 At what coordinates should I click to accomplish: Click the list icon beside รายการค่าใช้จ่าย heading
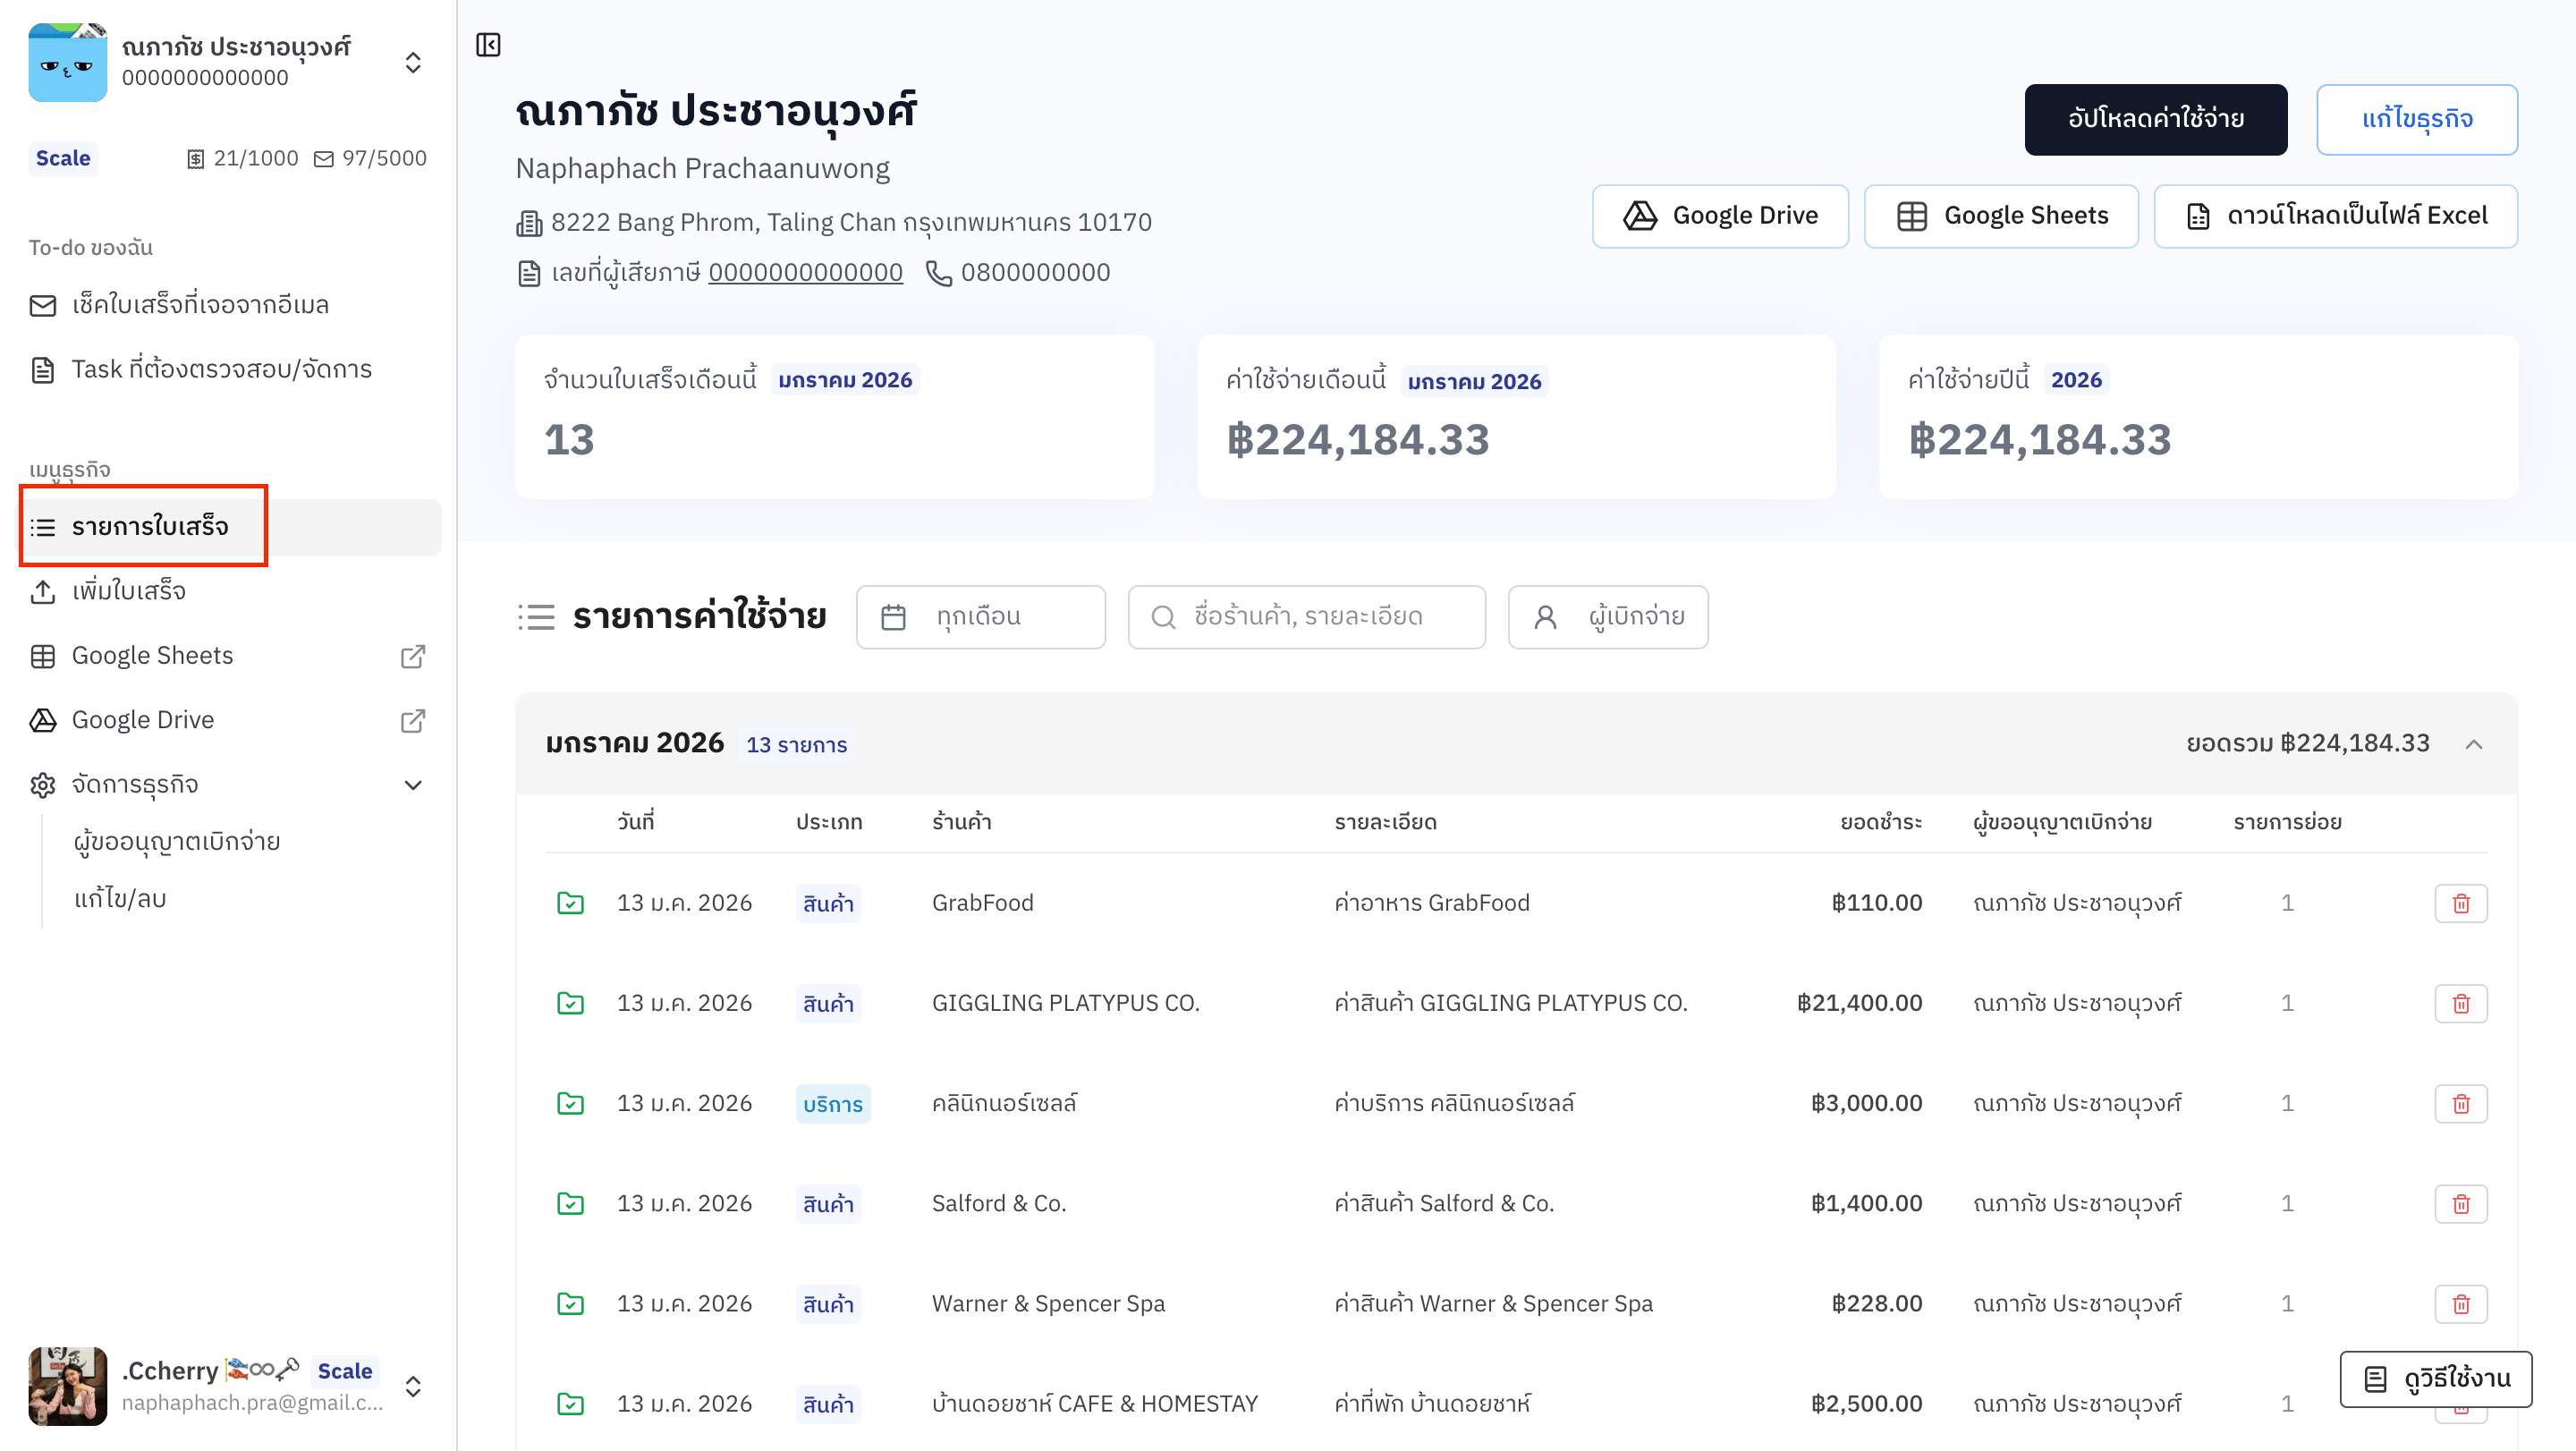pyautogui.click(x=536, y=616)
